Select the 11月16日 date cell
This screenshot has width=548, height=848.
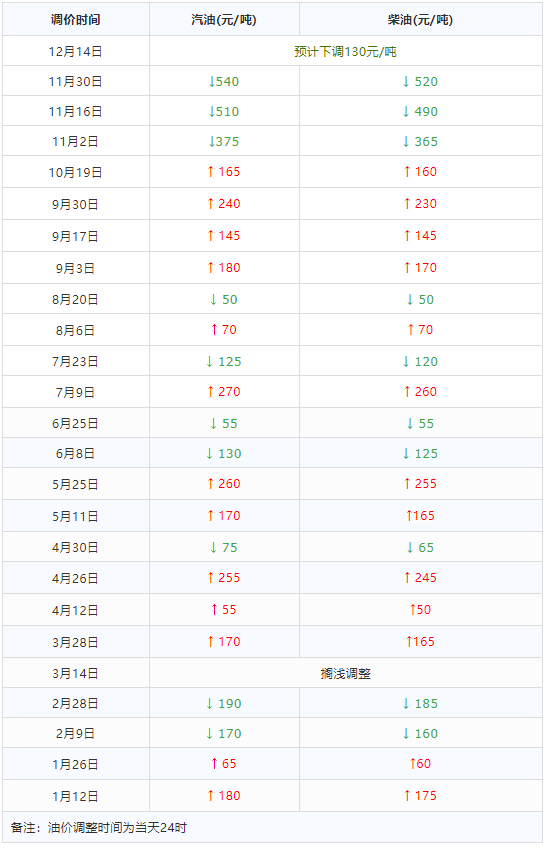click(76, 111)
